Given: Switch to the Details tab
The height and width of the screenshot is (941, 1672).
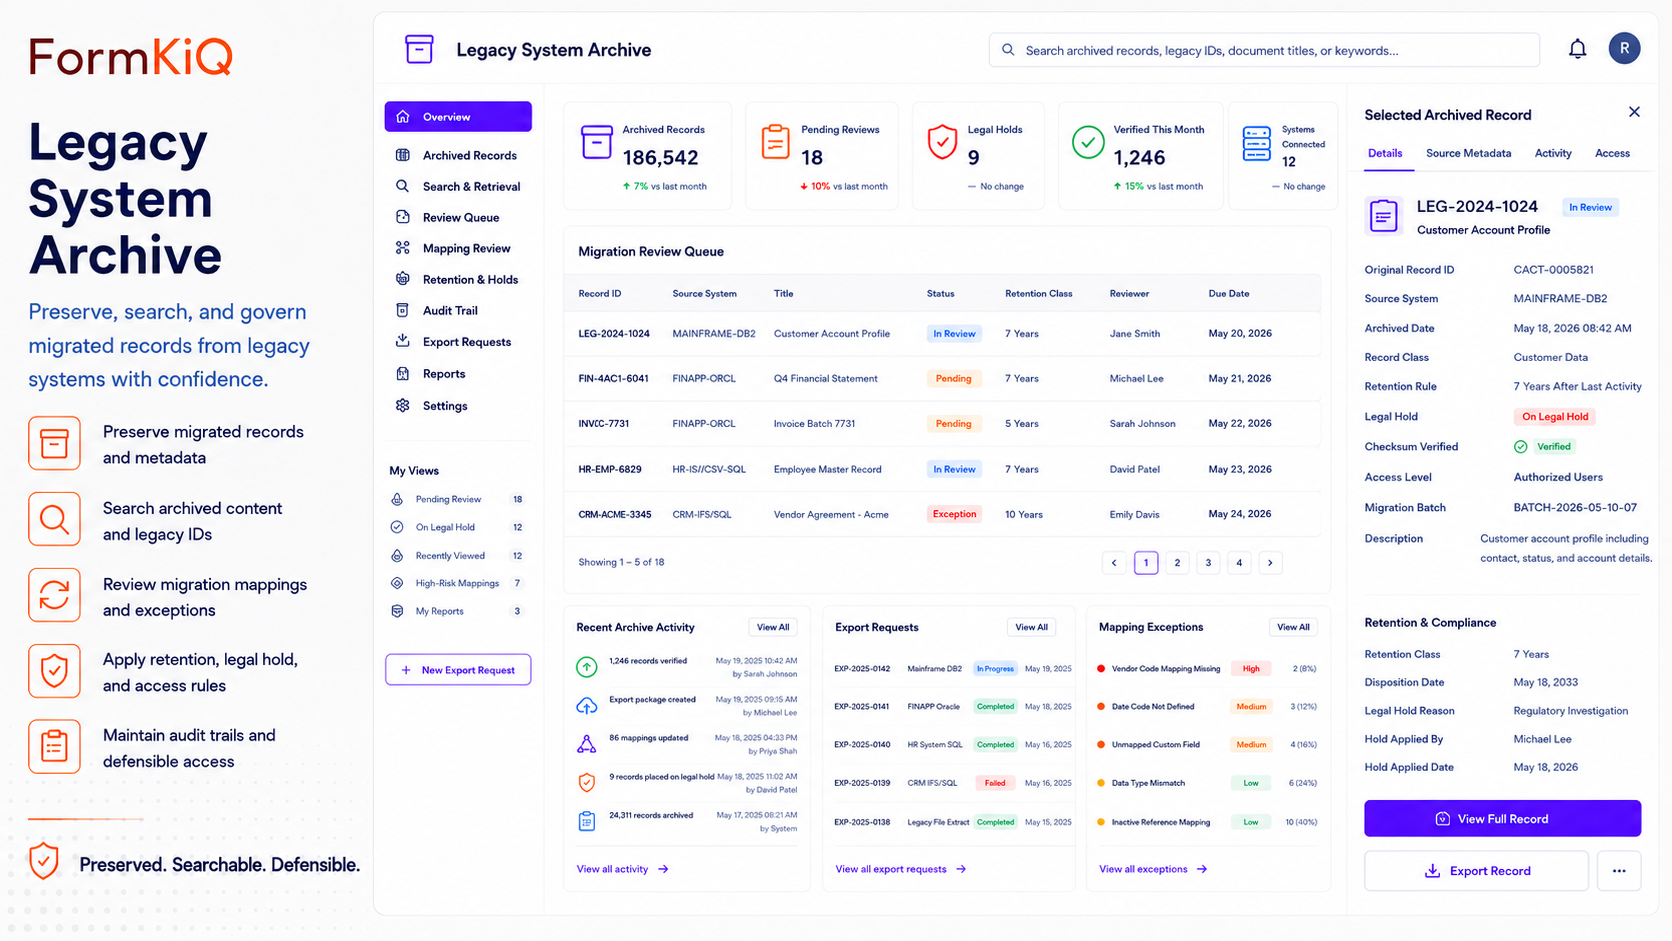Looking at the screenshot, I should coord(1385,153).
